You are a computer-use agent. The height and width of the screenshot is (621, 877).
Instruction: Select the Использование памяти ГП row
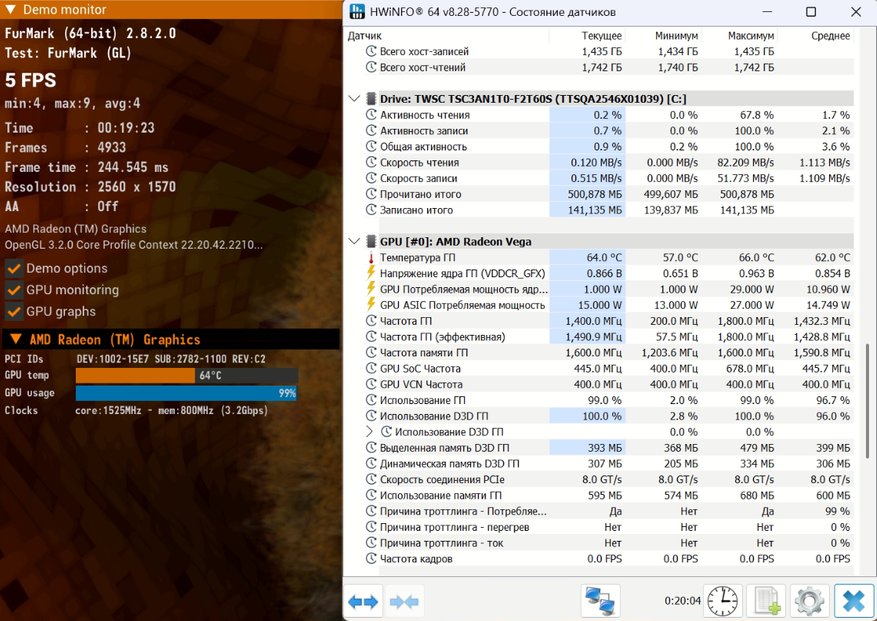608,496
